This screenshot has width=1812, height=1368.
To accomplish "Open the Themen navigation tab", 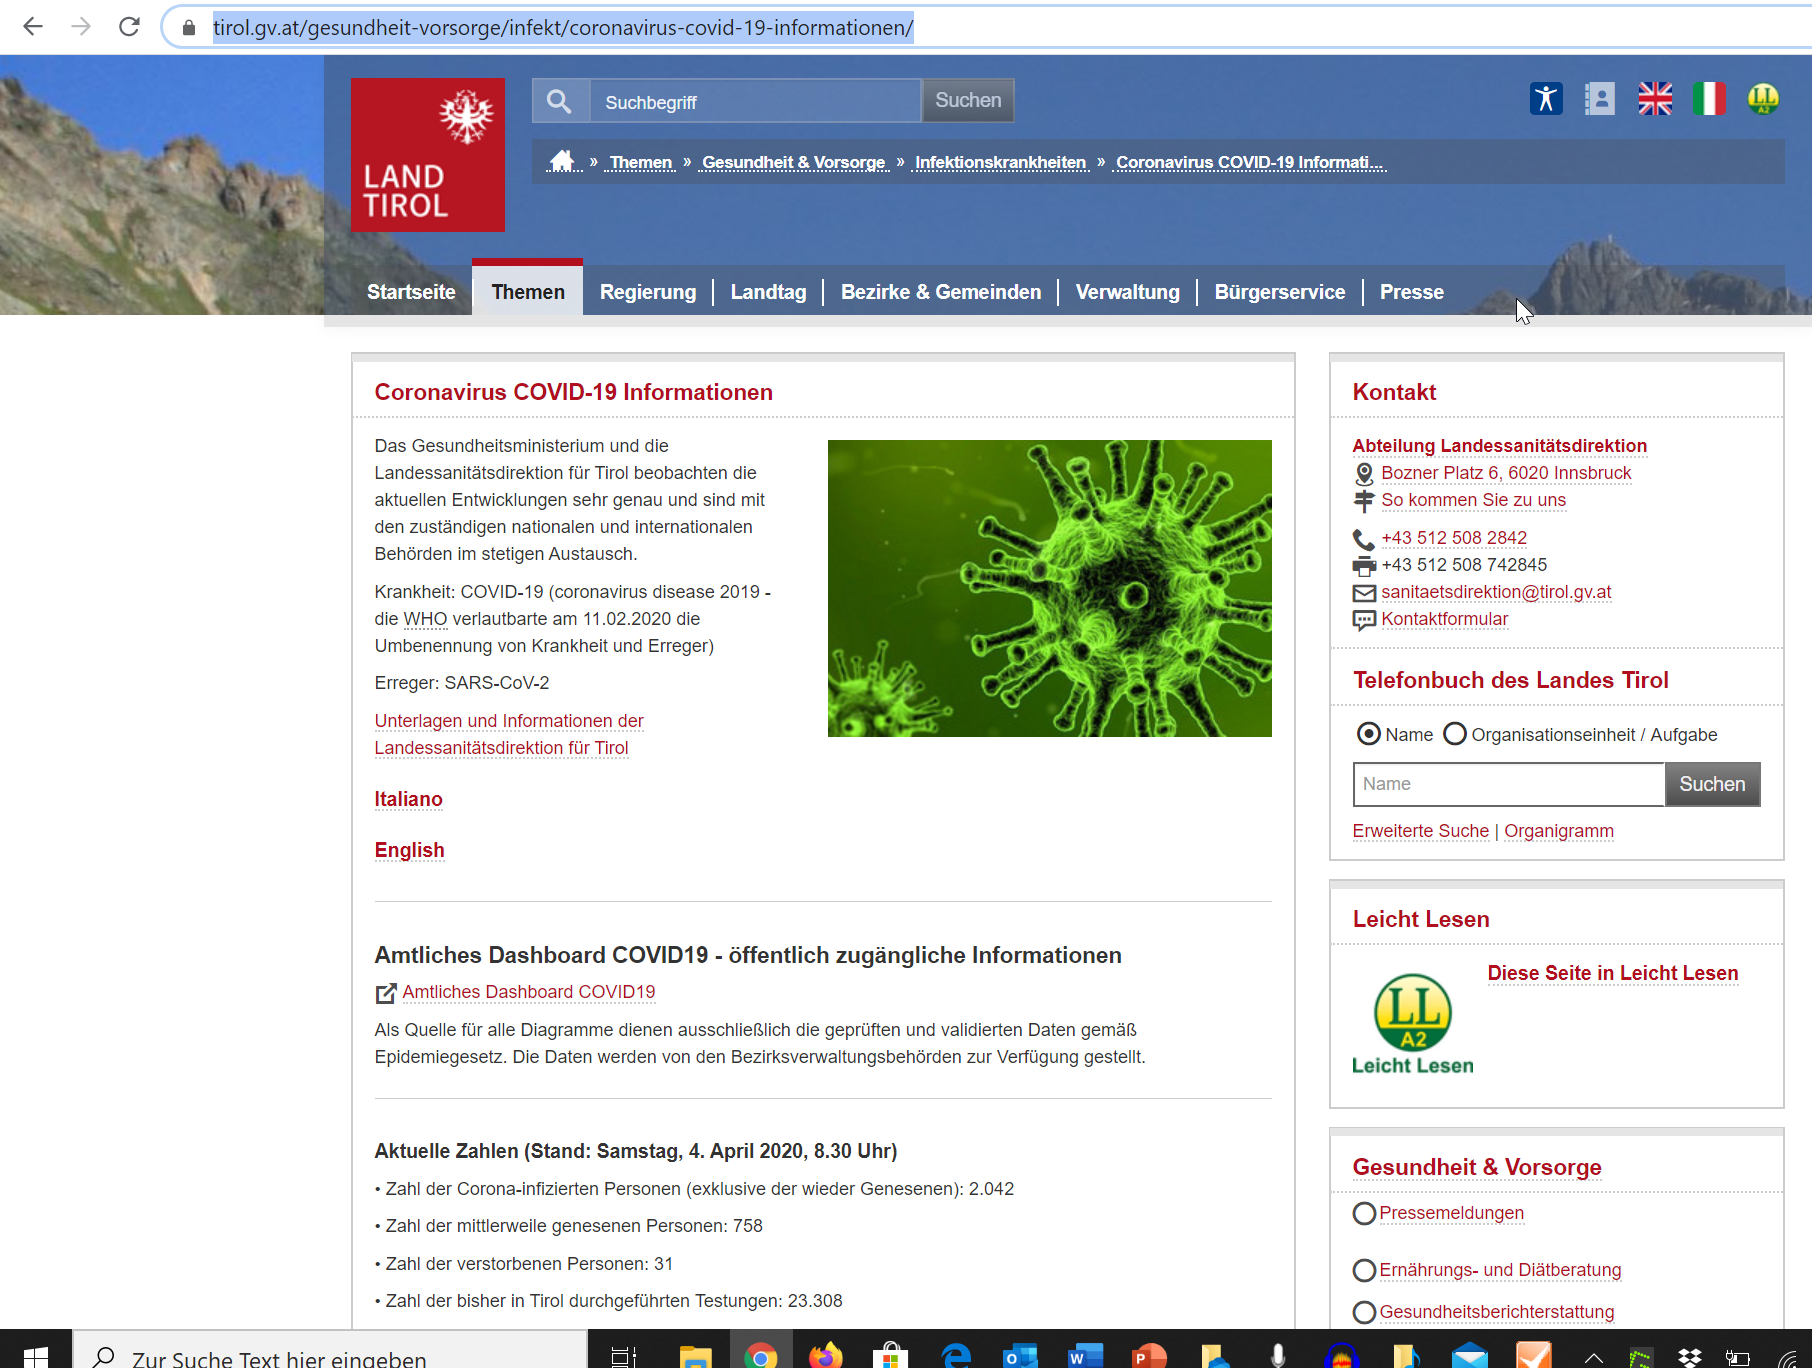I will tap(528, 290).
